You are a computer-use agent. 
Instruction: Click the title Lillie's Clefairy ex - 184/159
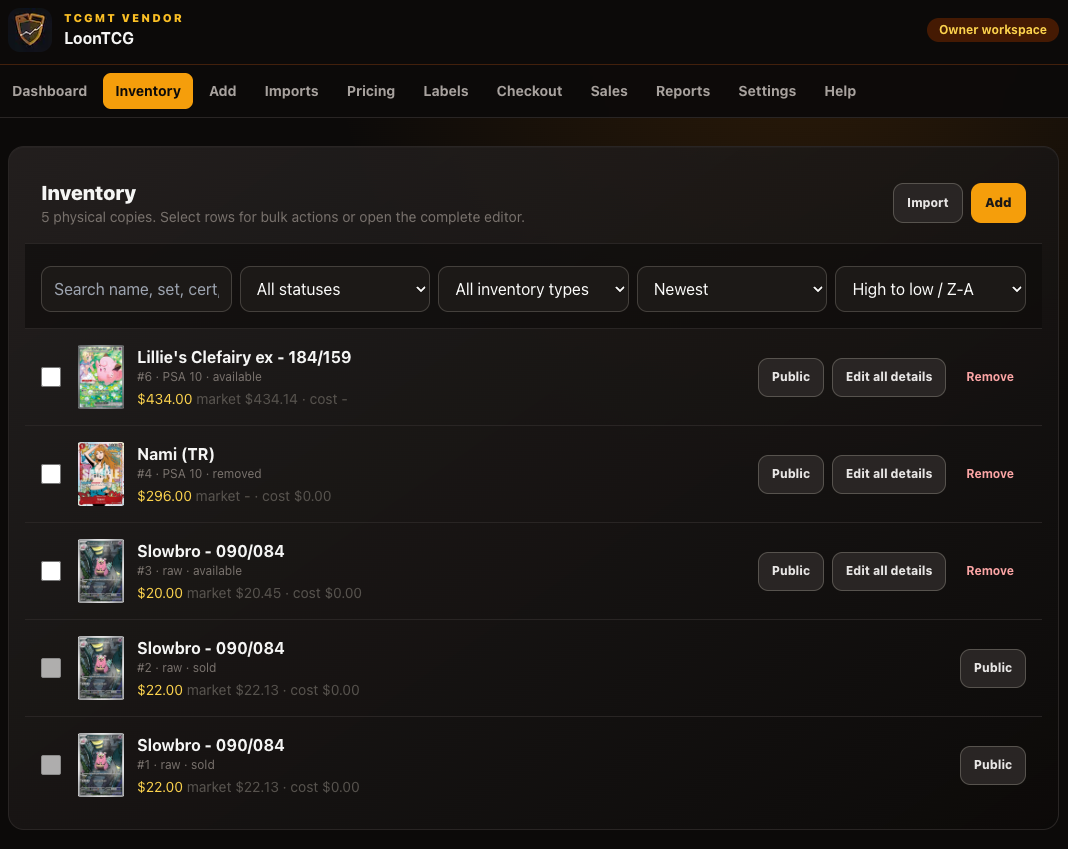point(244,357)
